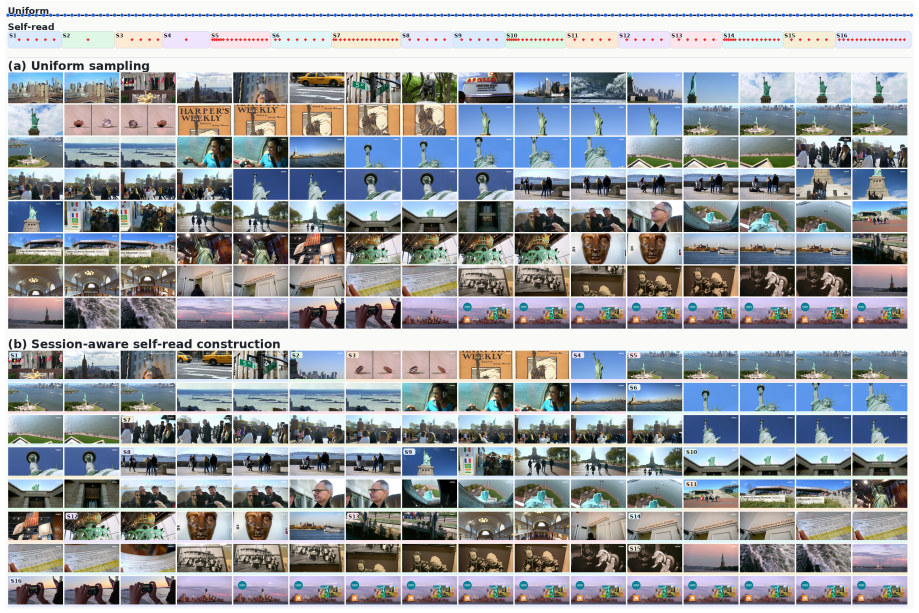Select session S4 segment in Self-read timeline
Viewport: 919px width, 613px height.
186,40
